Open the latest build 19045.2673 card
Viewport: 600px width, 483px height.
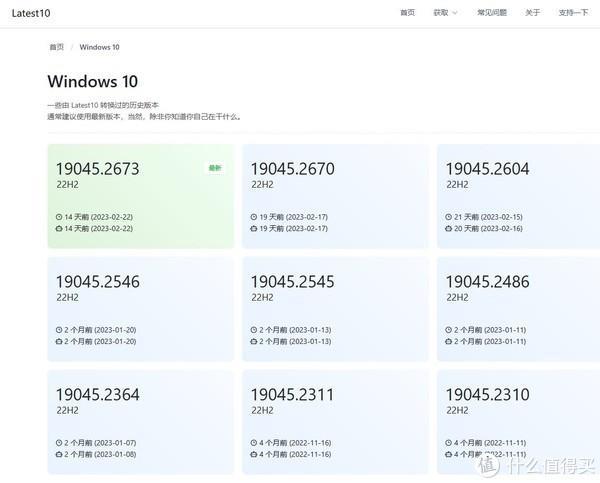(140, 196)
